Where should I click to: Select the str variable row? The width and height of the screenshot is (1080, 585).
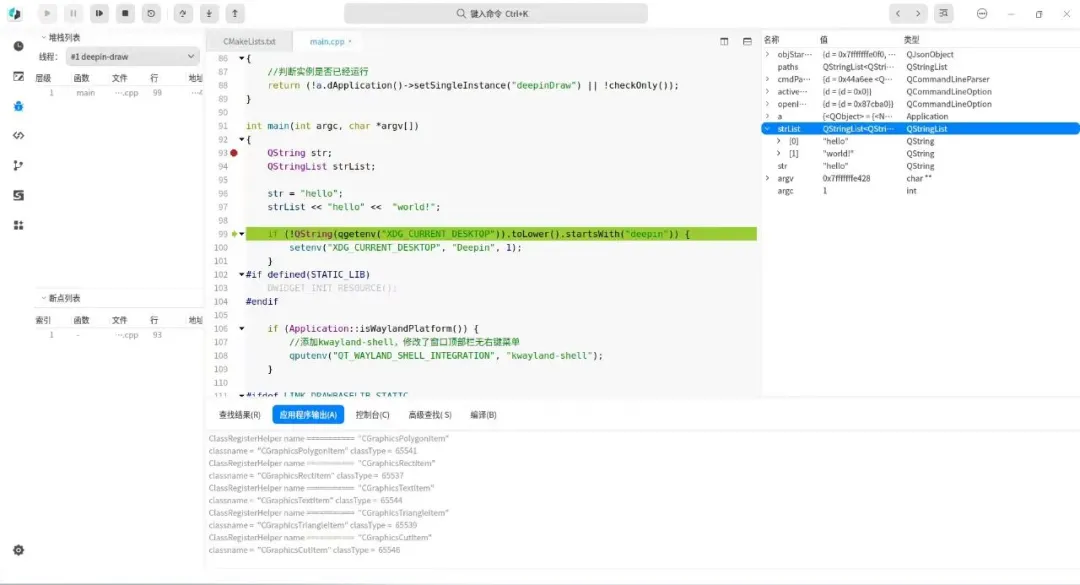click(920, 166)
